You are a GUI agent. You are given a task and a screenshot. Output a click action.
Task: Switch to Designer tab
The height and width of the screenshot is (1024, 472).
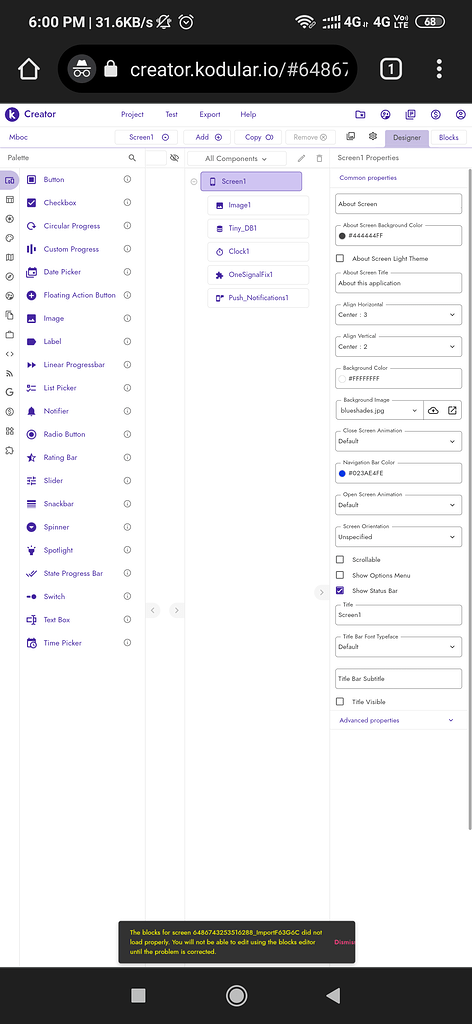coord(407,137)
